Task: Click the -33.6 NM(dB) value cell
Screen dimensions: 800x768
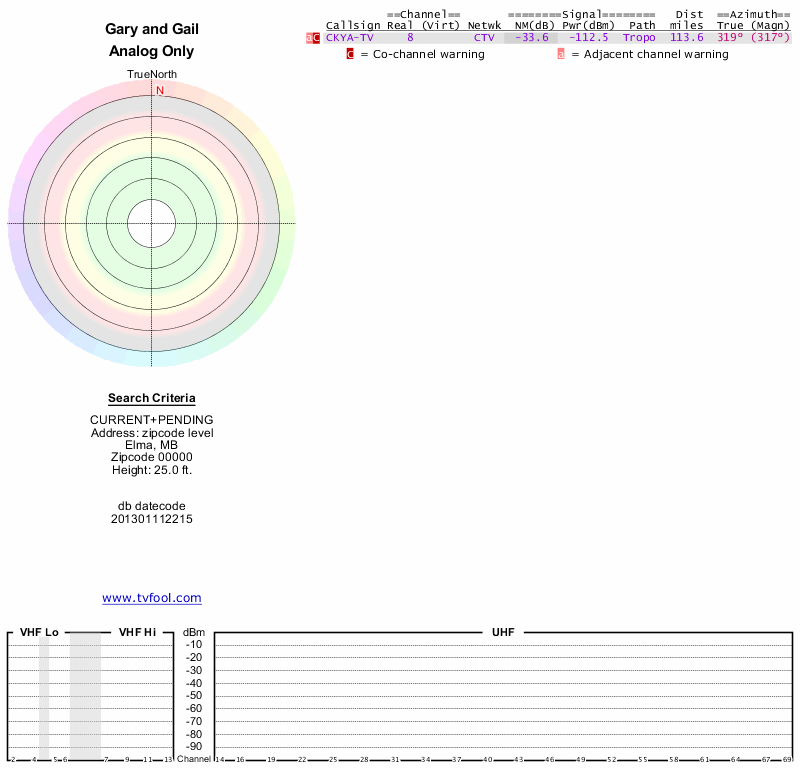Action: (x=531, y=38)
